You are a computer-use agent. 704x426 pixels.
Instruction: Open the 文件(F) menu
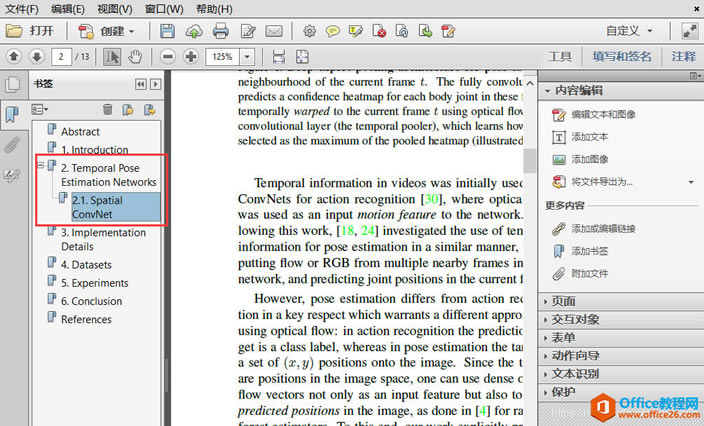point(21,9)
